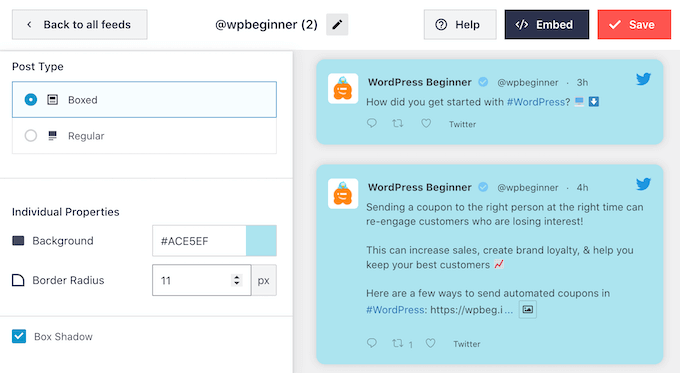Click the like heart on the 4h tweet

click(430, 344)
